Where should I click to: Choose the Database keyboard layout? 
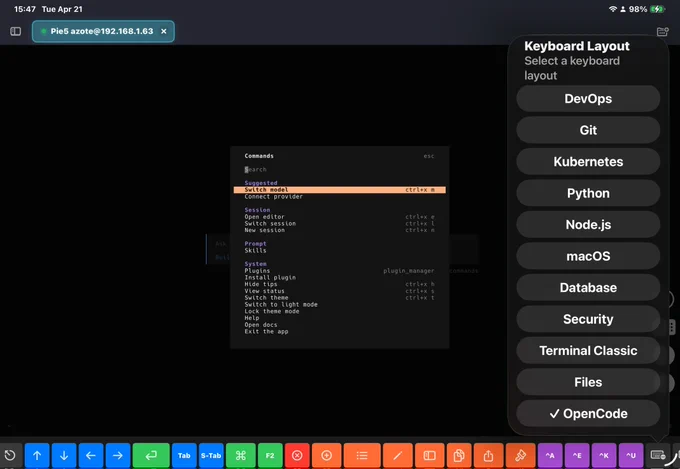point(588,288)
